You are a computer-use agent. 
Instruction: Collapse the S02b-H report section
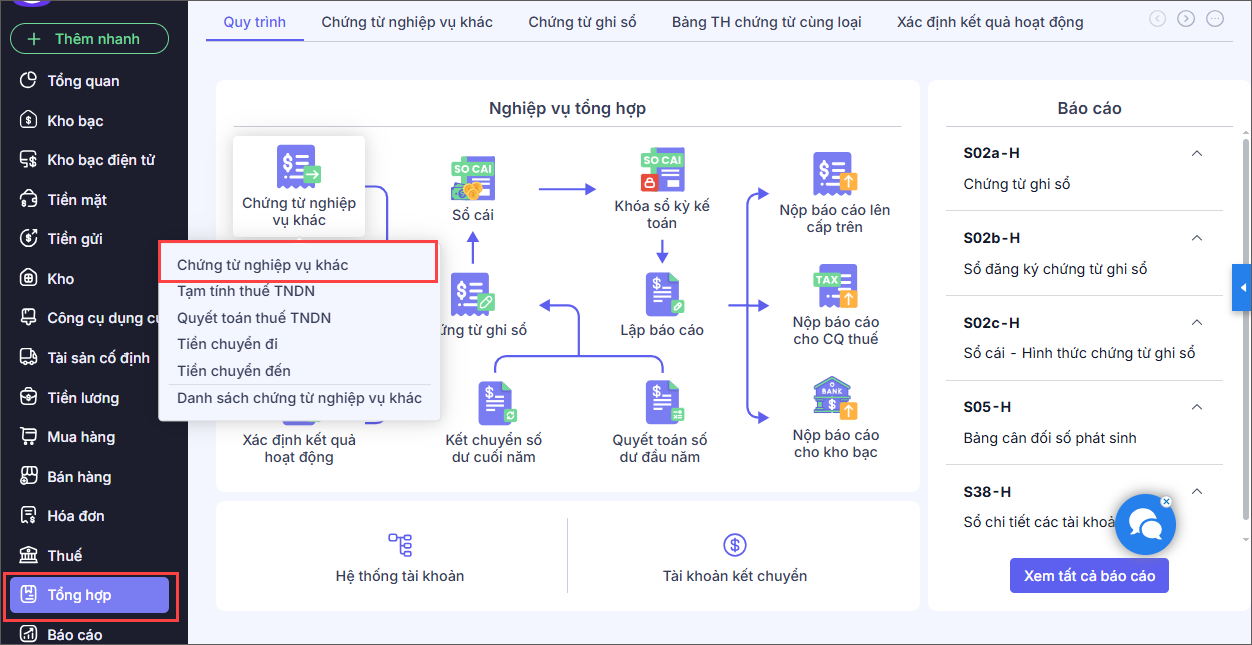(1196, 238)
